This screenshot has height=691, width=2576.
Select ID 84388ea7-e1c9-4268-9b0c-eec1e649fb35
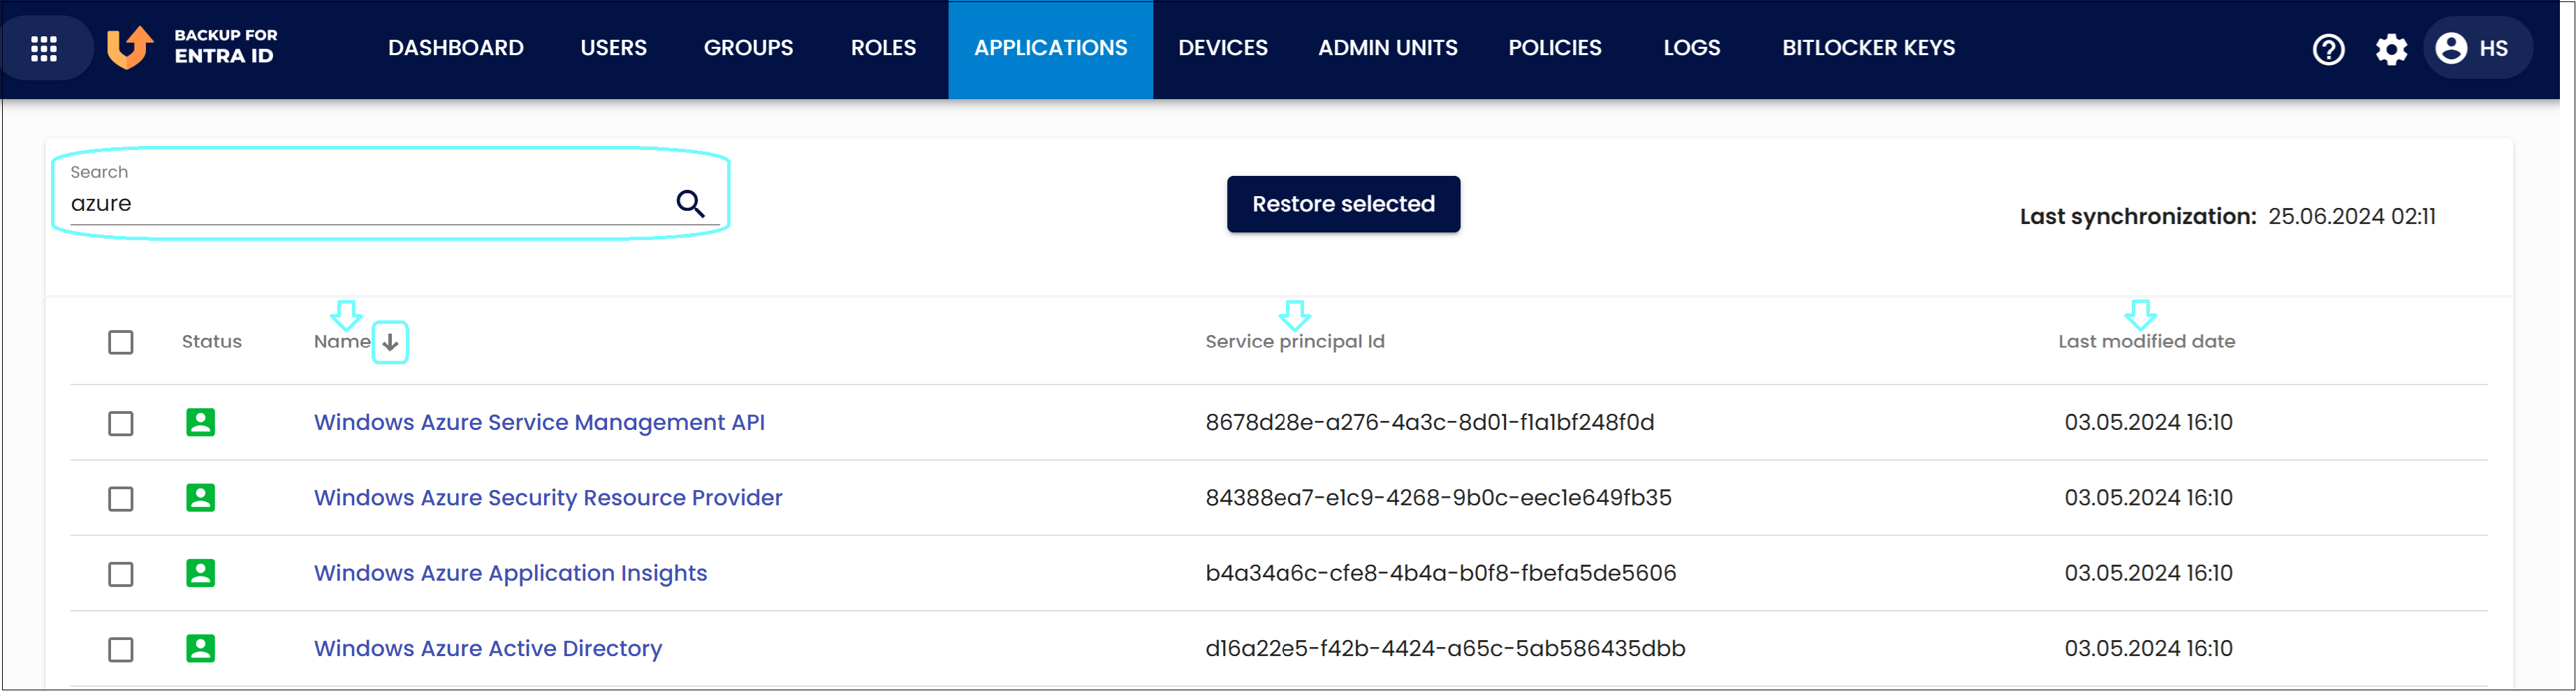[x=1438, y=497]
